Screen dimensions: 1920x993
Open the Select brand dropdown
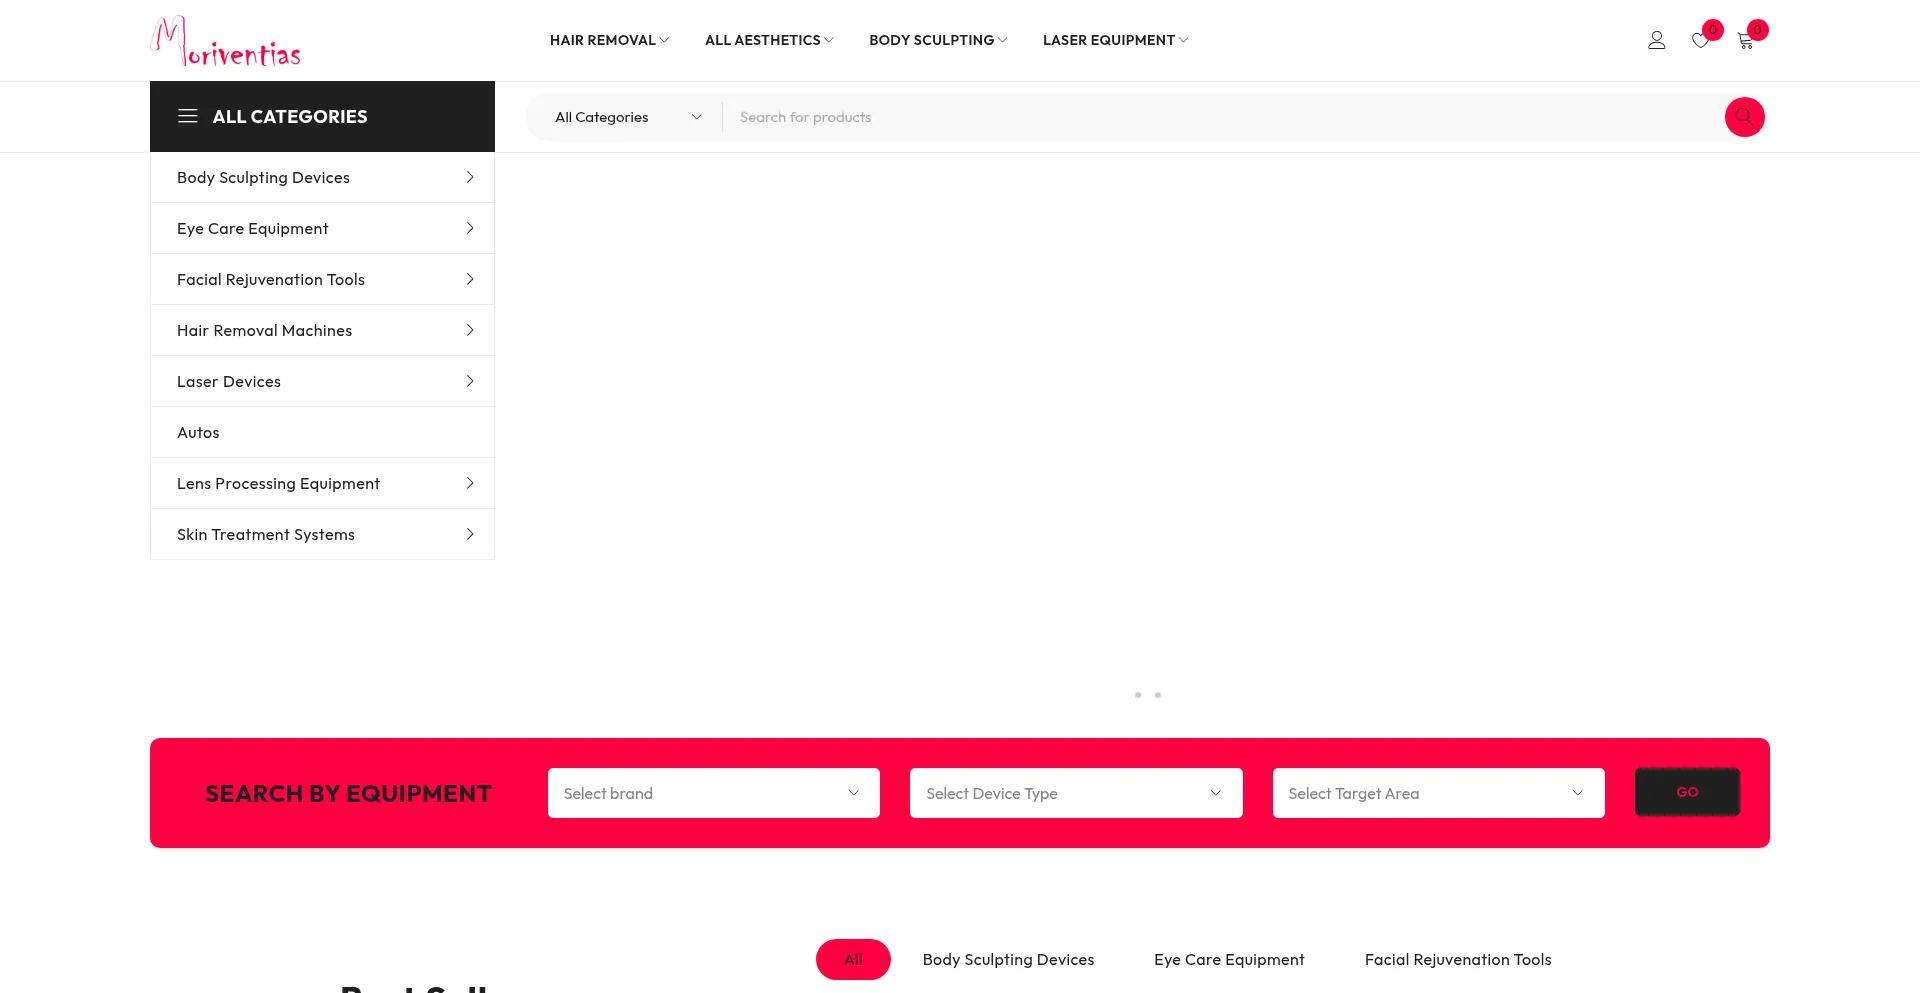pos(713,793)
